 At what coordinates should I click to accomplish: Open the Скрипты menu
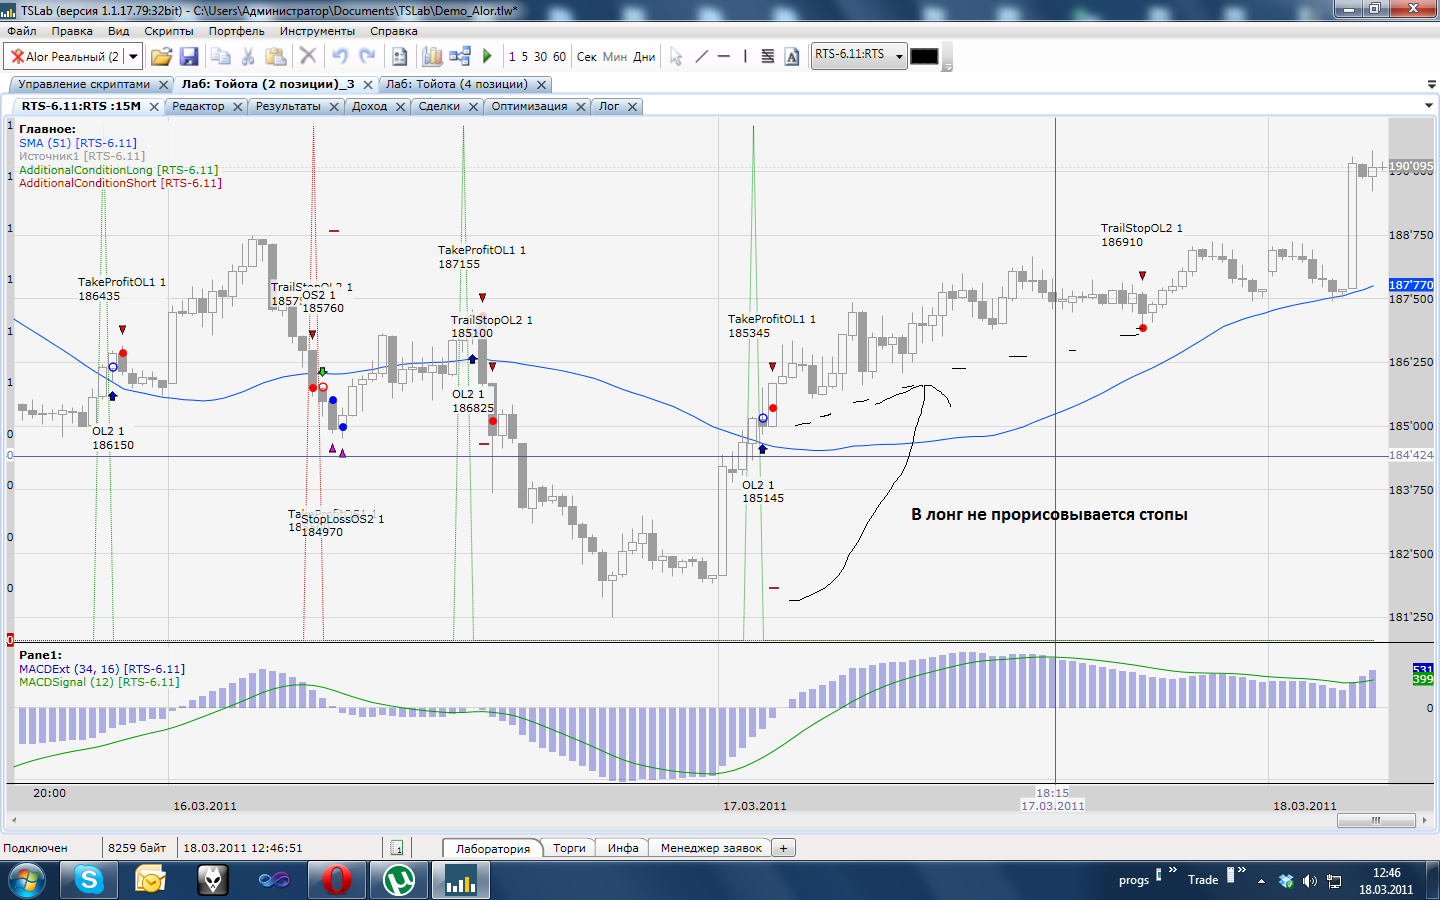pyautogui.click(x=169, y=31)
